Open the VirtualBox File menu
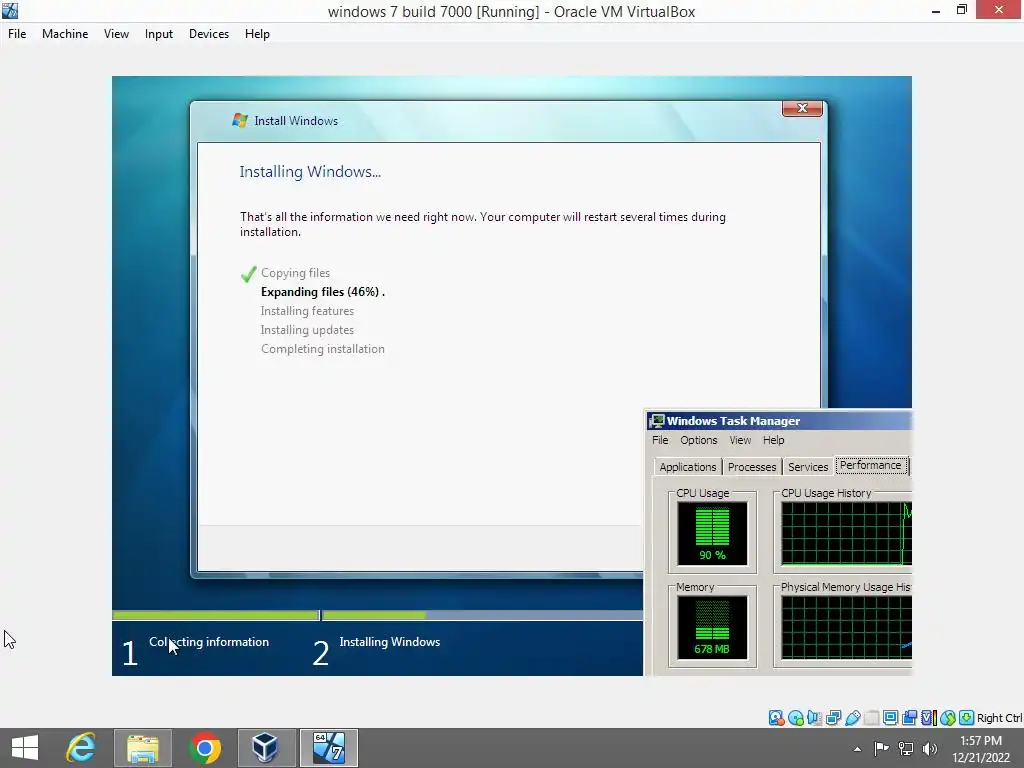 17,34
